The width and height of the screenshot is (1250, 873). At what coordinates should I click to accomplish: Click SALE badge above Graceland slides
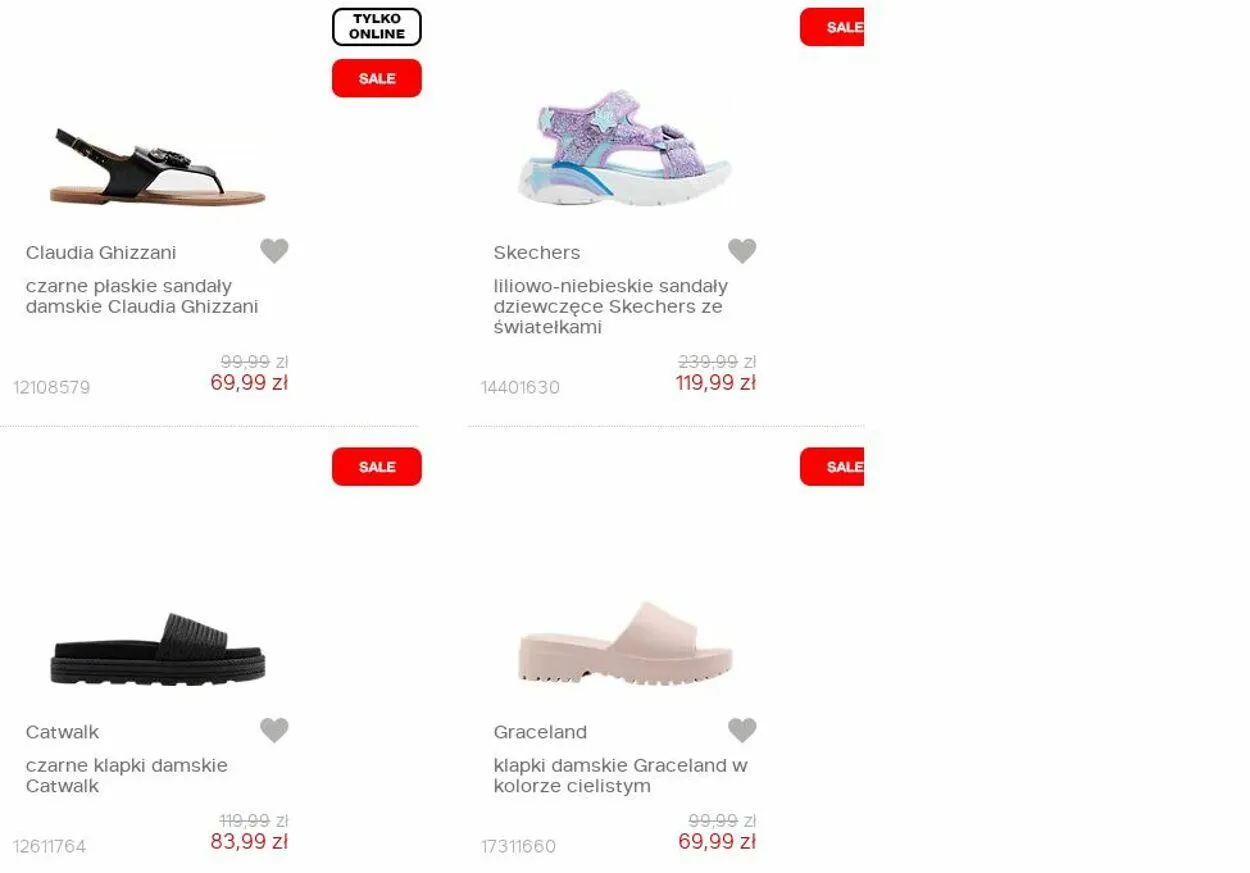(x=832, y=466)
